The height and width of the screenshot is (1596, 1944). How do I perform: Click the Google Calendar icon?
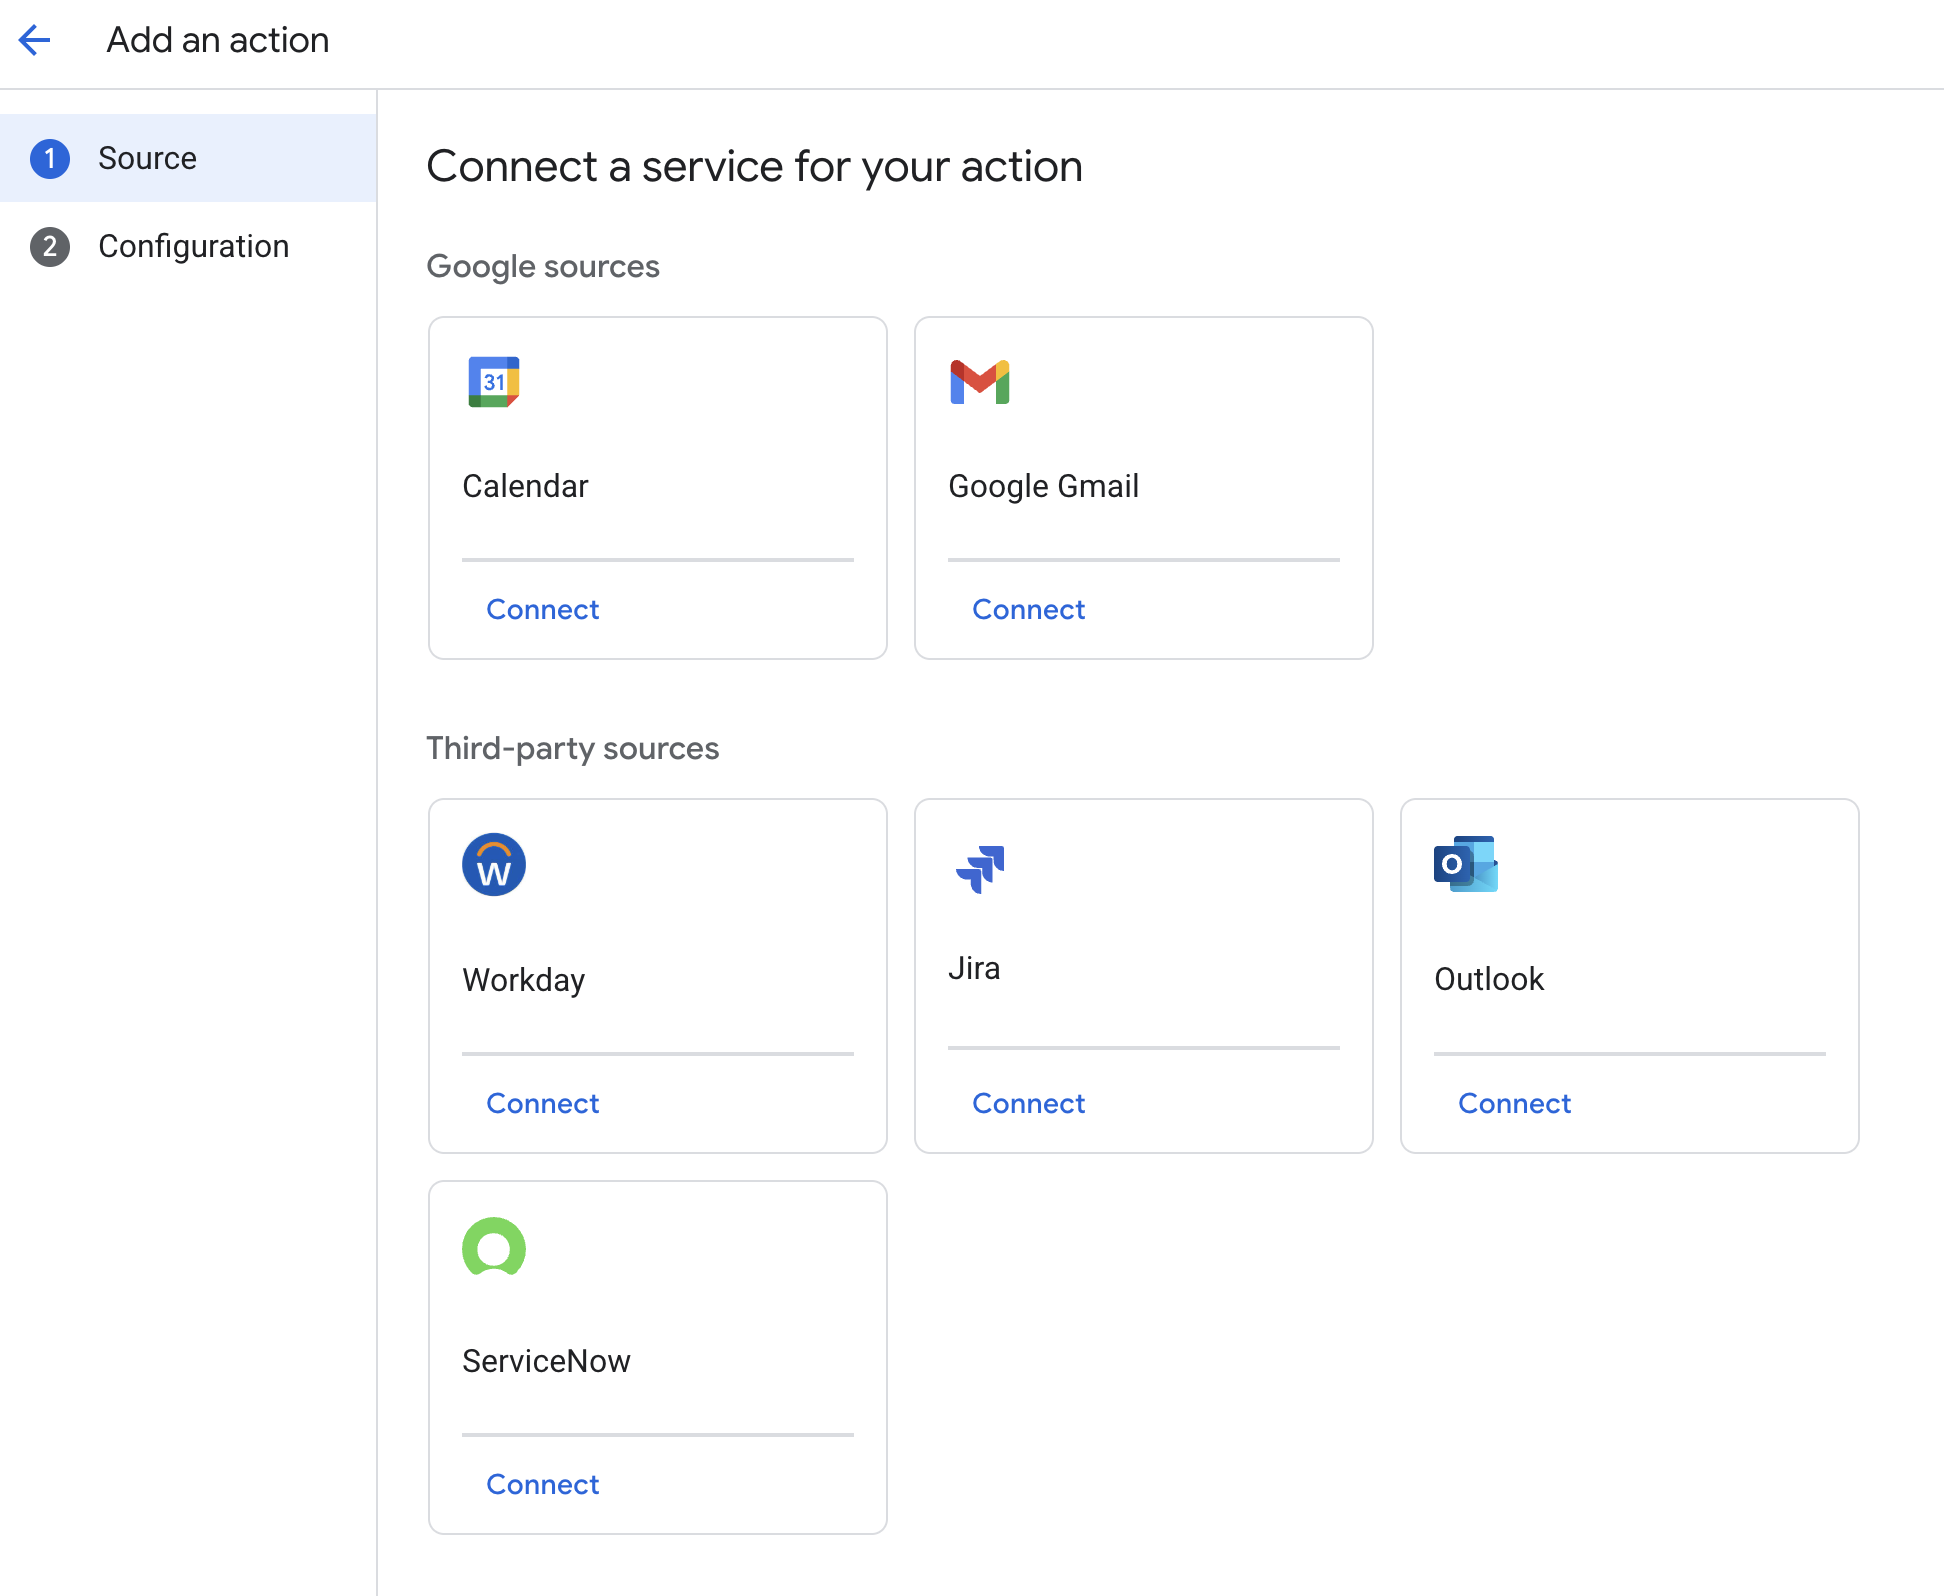click(x=494, y=381)
